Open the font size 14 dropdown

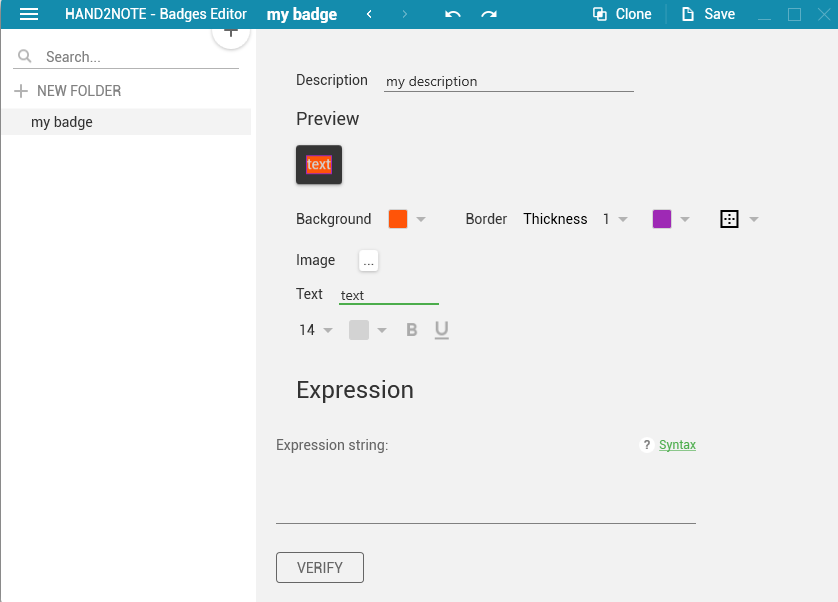(316, 330)
